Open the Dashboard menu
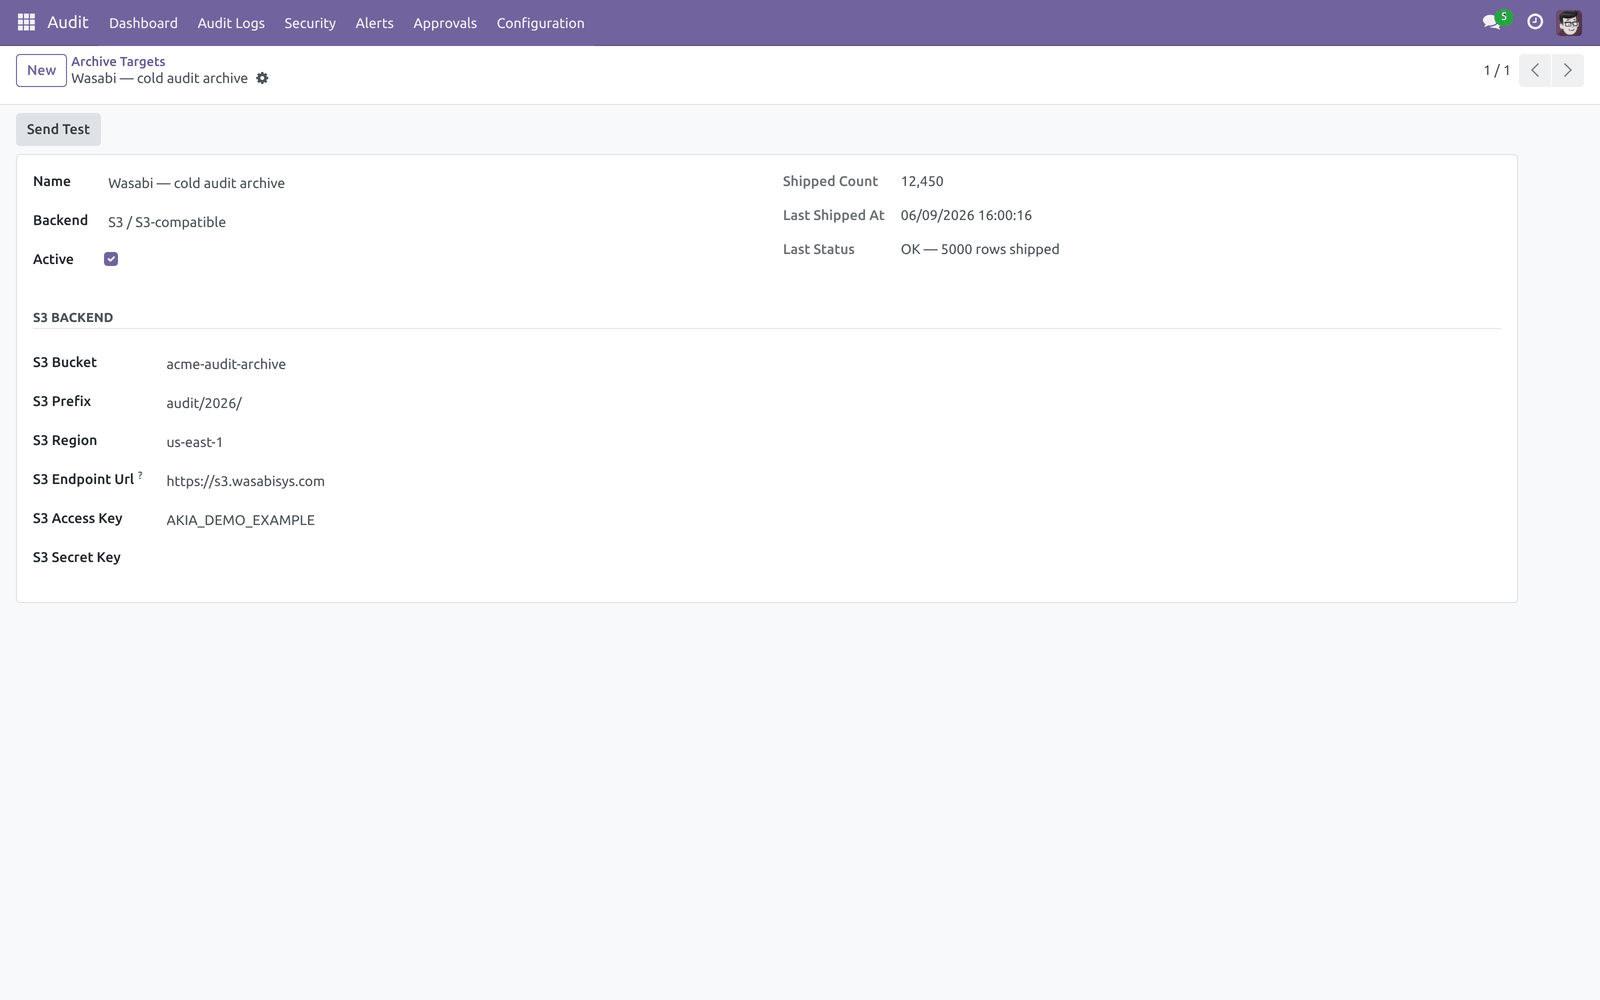This screenshot has height=1000, width=1600. pos(143,23)
